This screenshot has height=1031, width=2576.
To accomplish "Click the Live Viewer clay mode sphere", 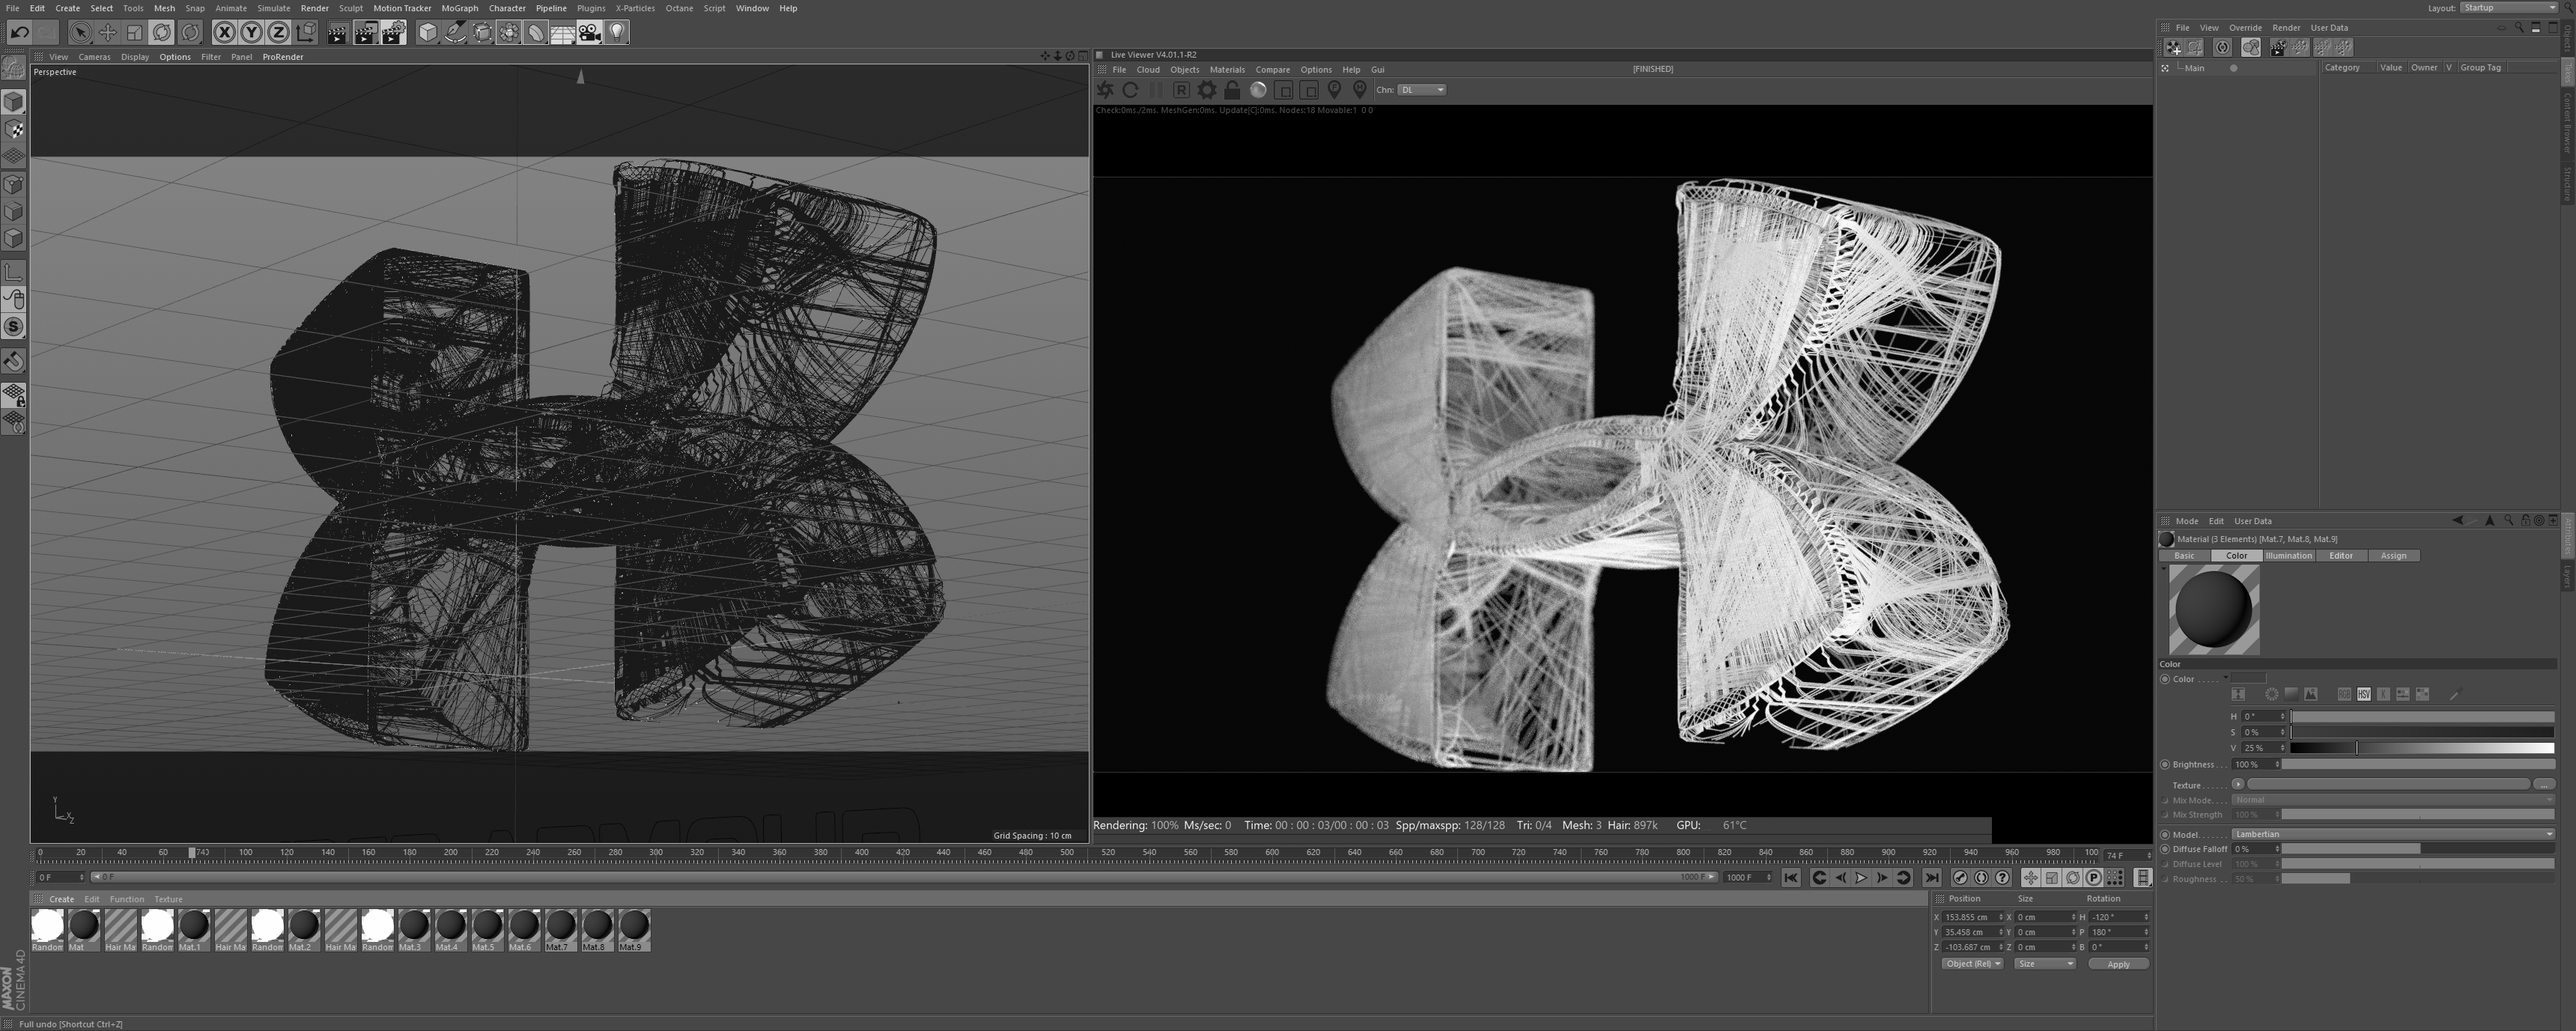I will click(1258, 90).
